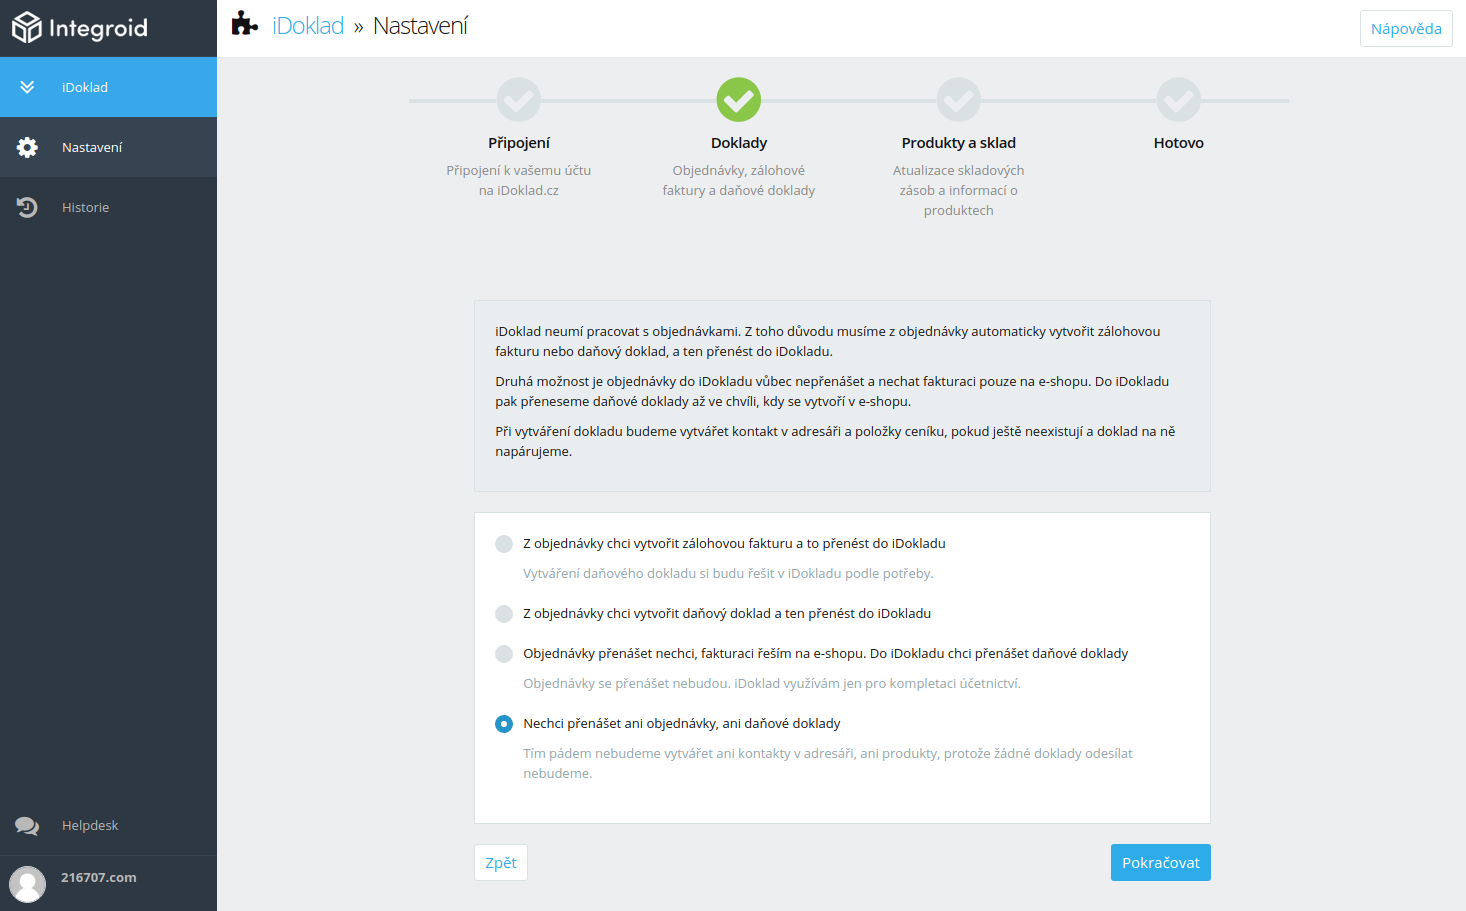Click the Nastavení gear icon

coord(27,147)
